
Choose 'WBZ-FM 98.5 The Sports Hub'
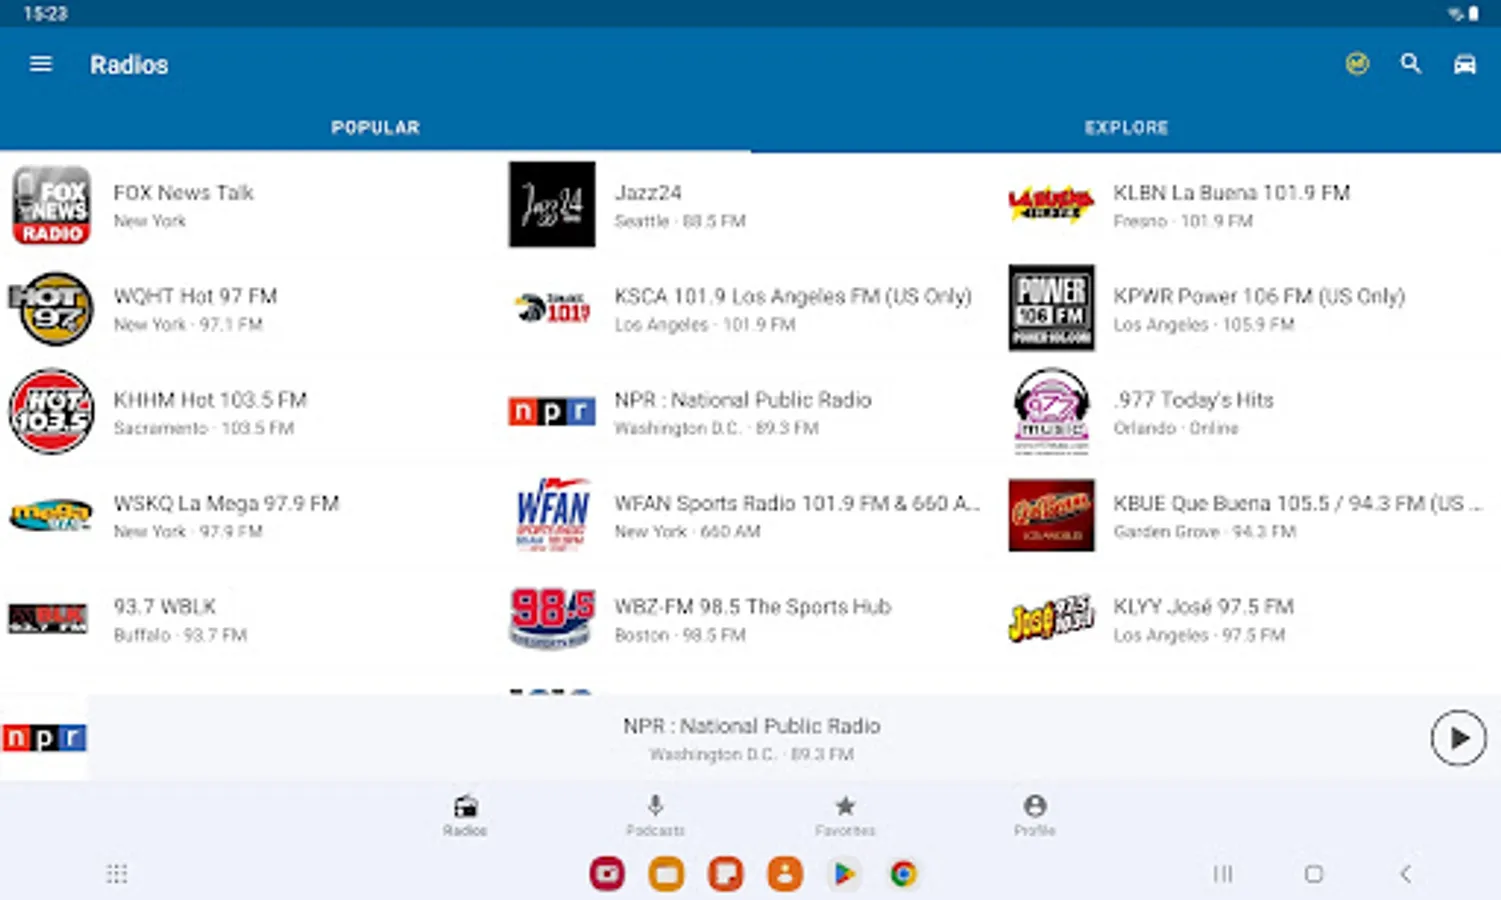[x=752, y=607]
